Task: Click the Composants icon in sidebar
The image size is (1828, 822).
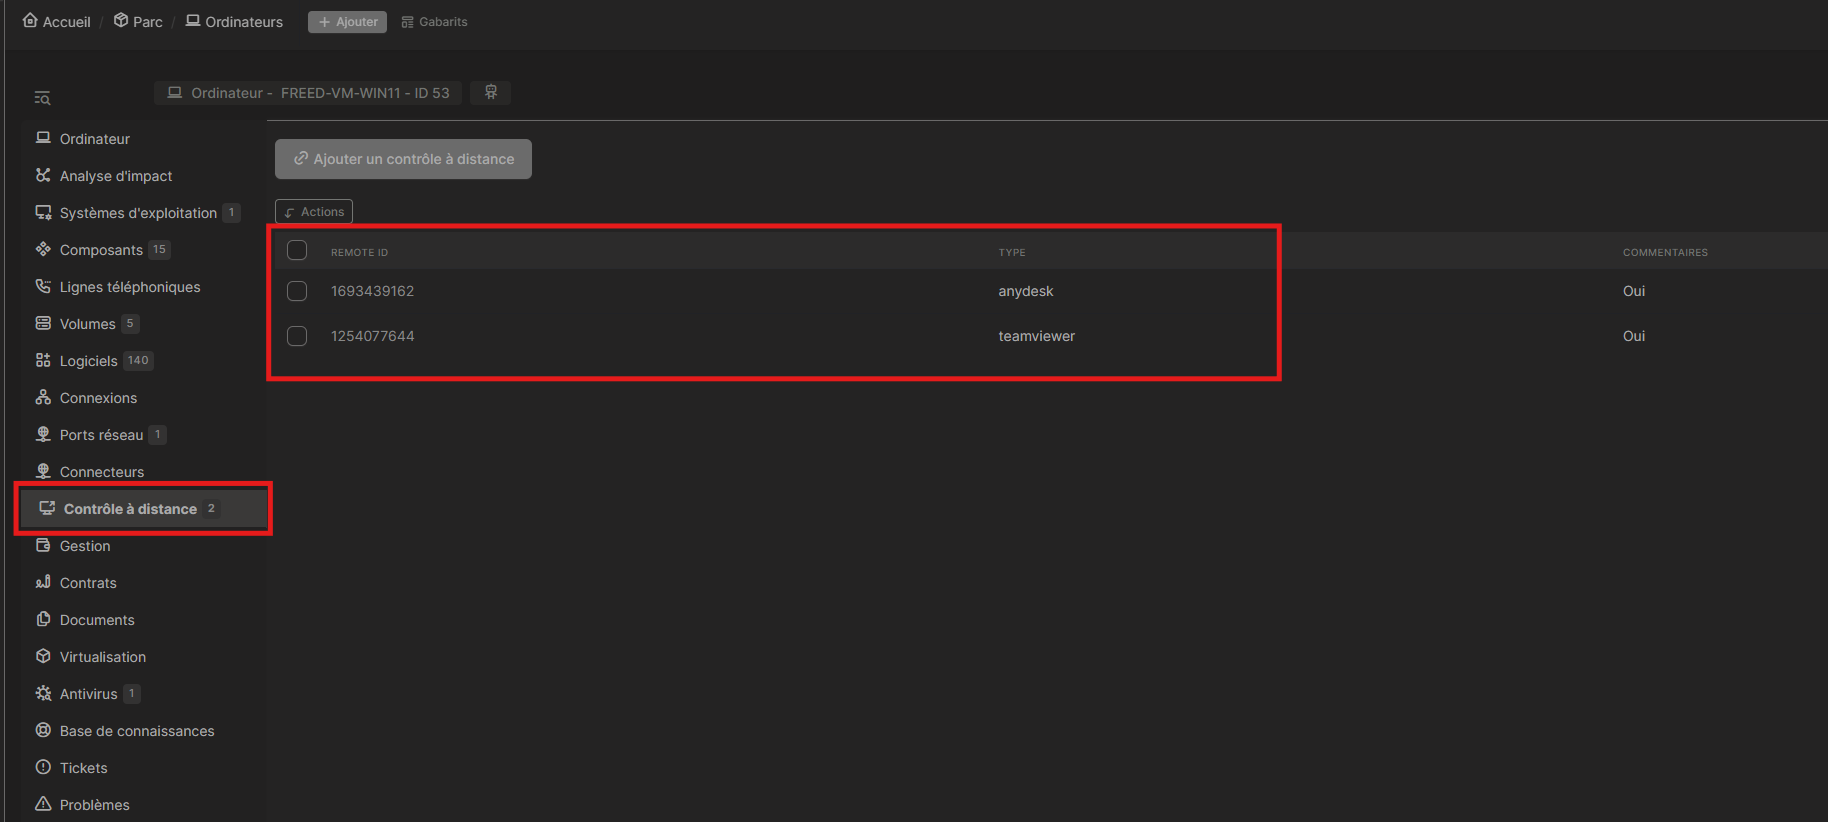Action: 43,249
